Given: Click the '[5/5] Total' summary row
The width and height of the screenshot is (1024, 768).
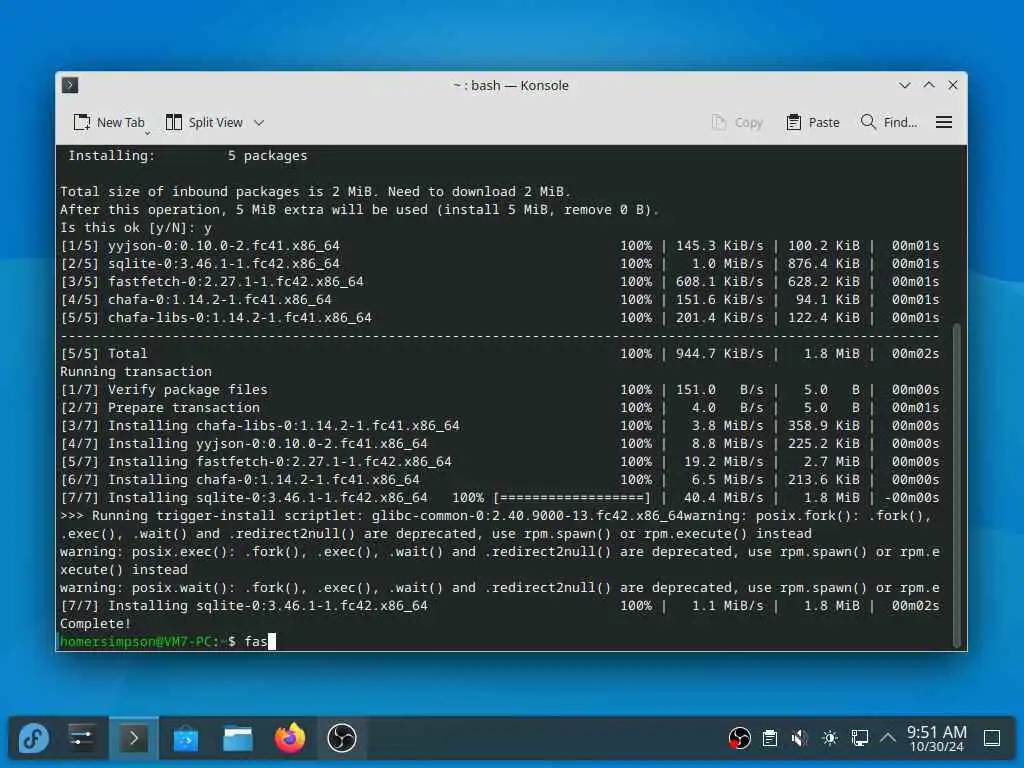Looking at the screenshot, I should tap(500, 353).
